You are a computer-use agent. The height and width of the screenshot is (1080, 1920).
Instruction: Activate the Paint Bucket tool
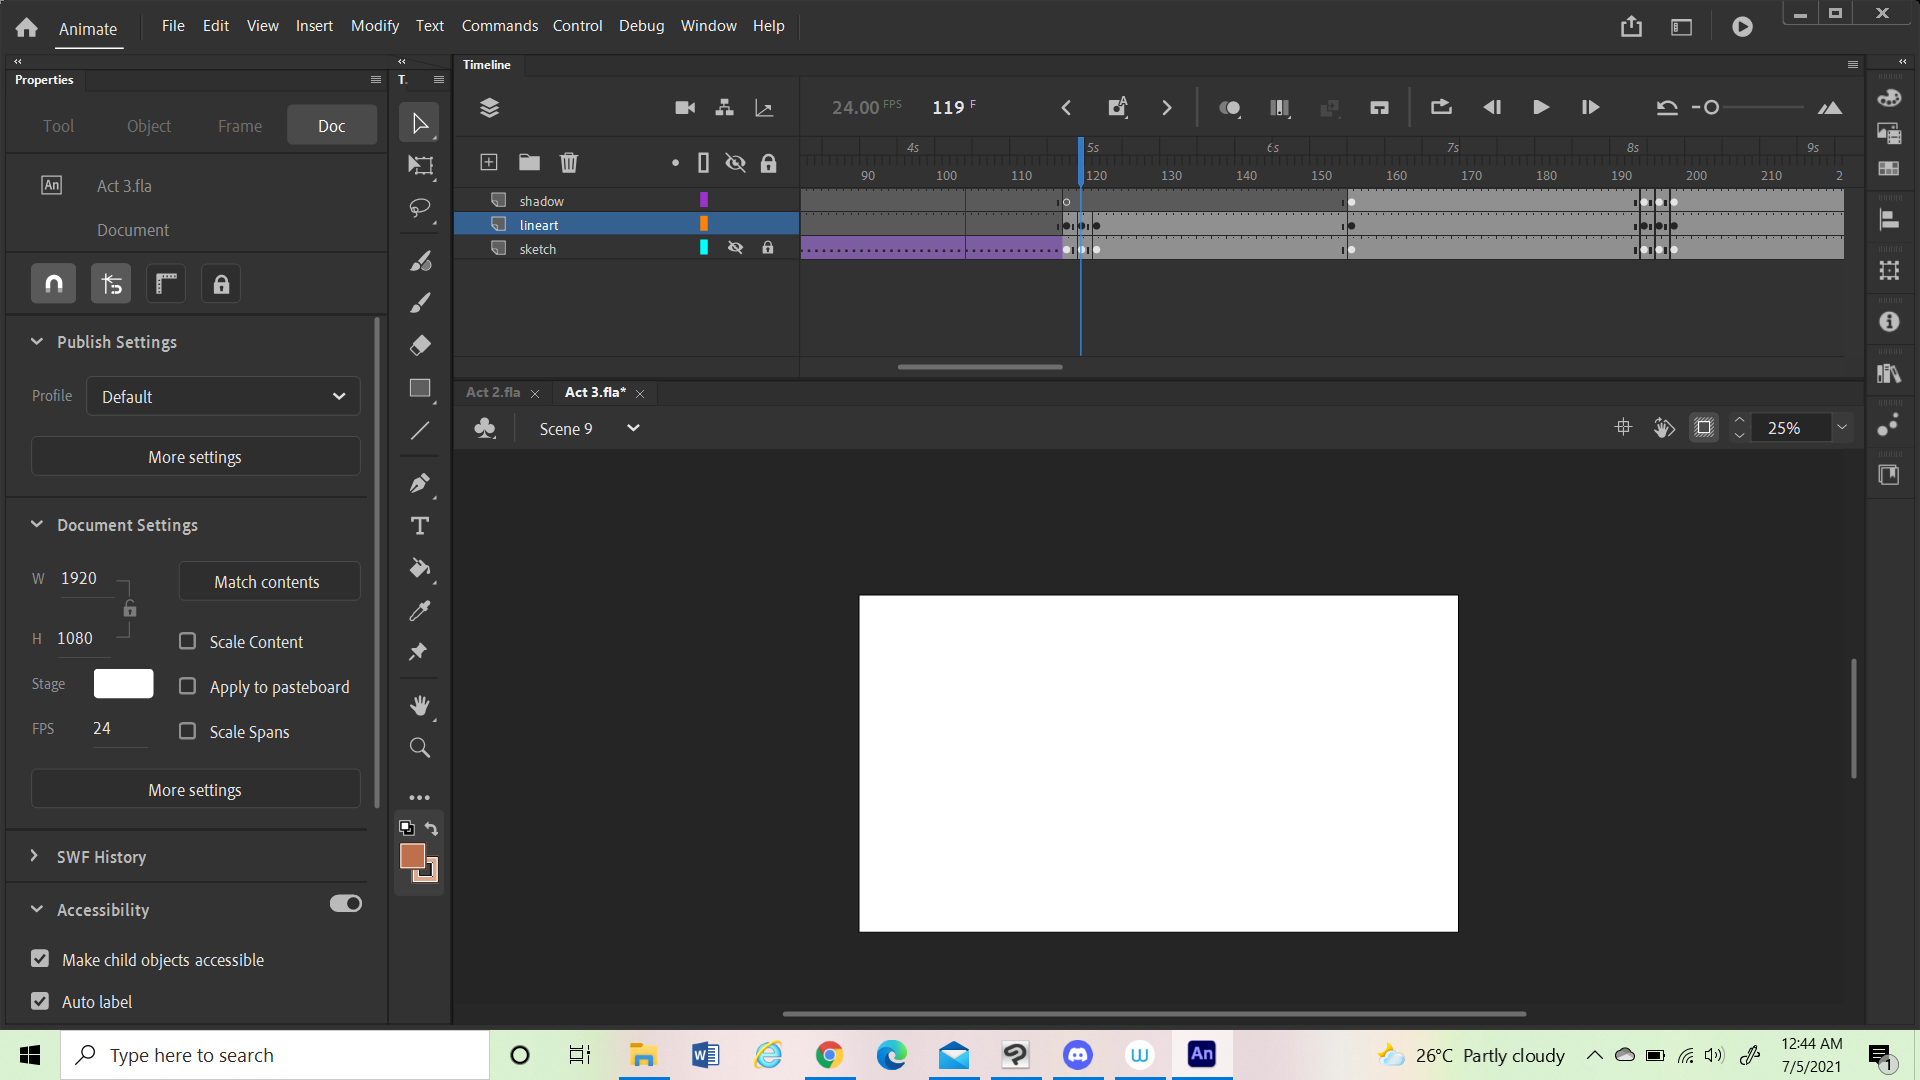tap(419, 569)
